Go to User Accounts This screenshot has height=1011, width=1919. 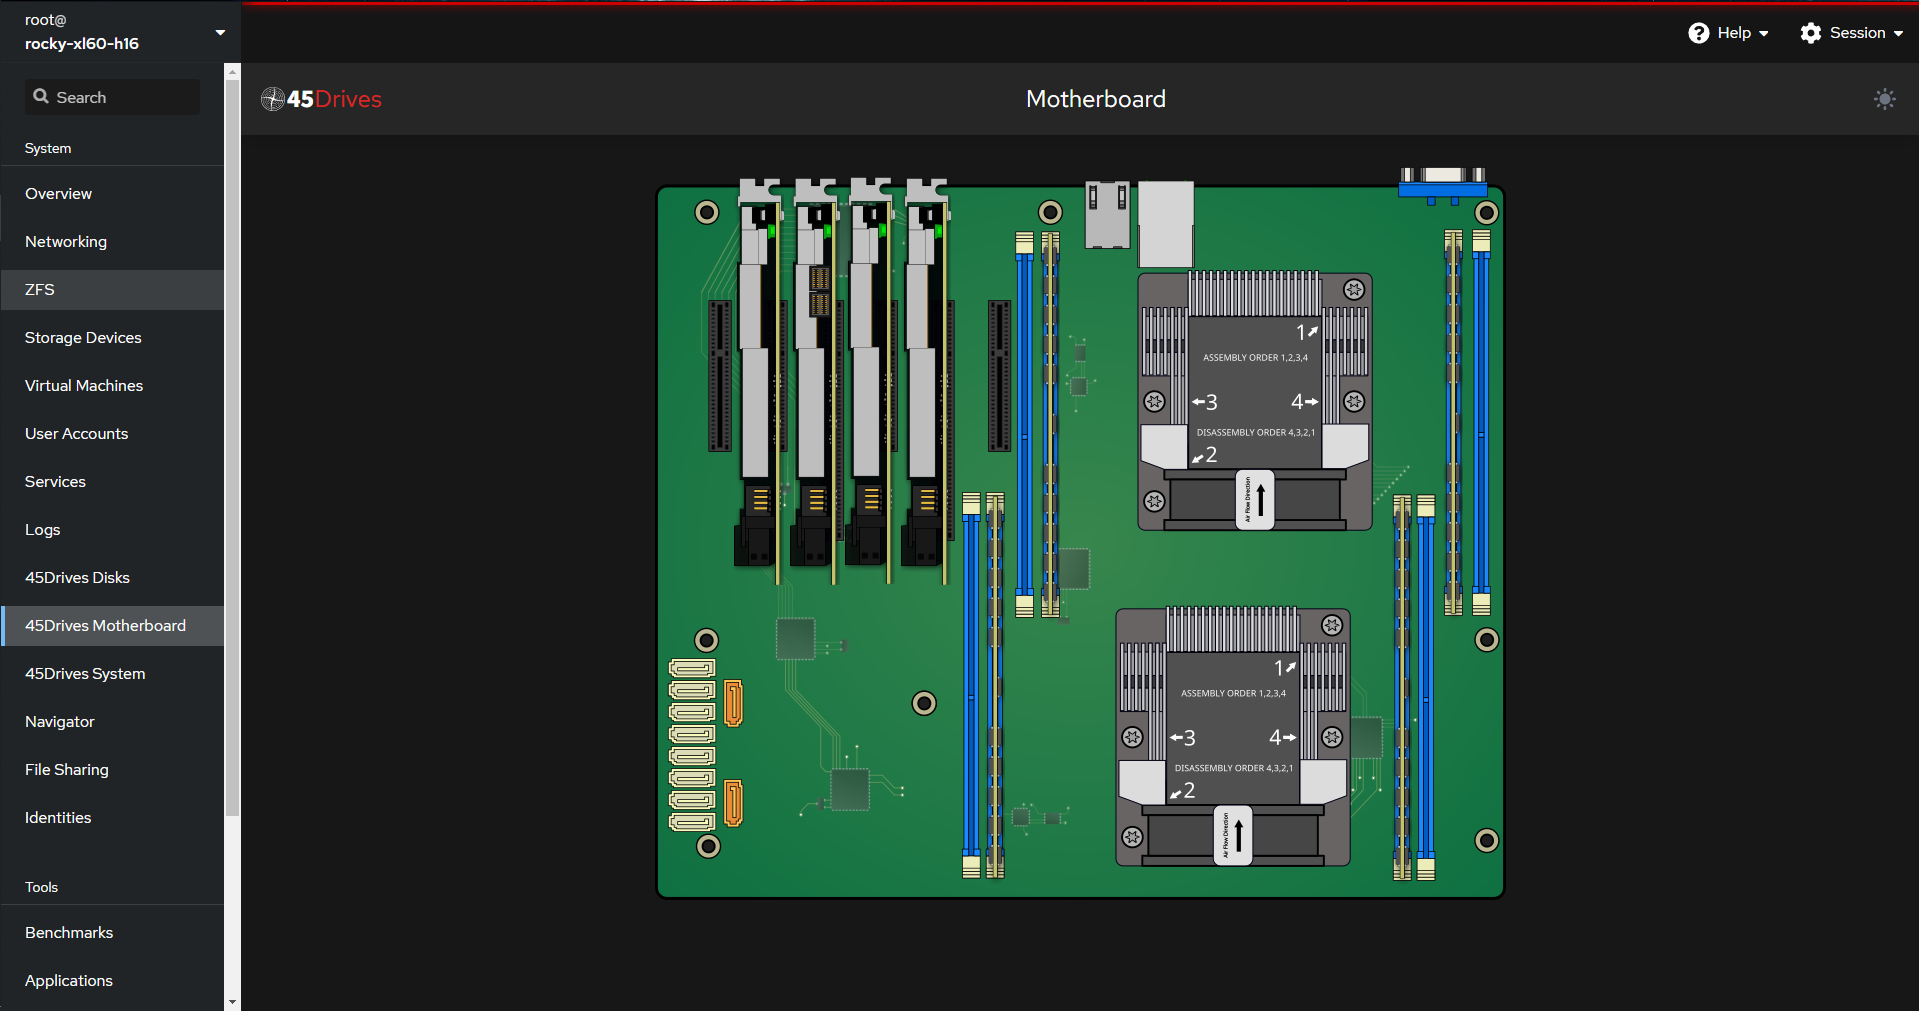pyautogui.click(x=112, y=434)
